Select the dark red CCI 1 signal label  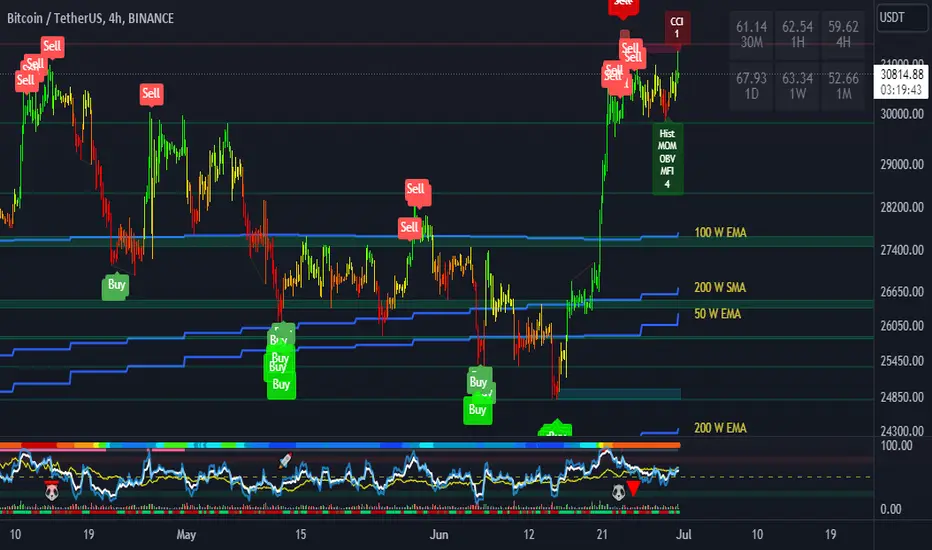pyautogui.click(x=677, y=27)
